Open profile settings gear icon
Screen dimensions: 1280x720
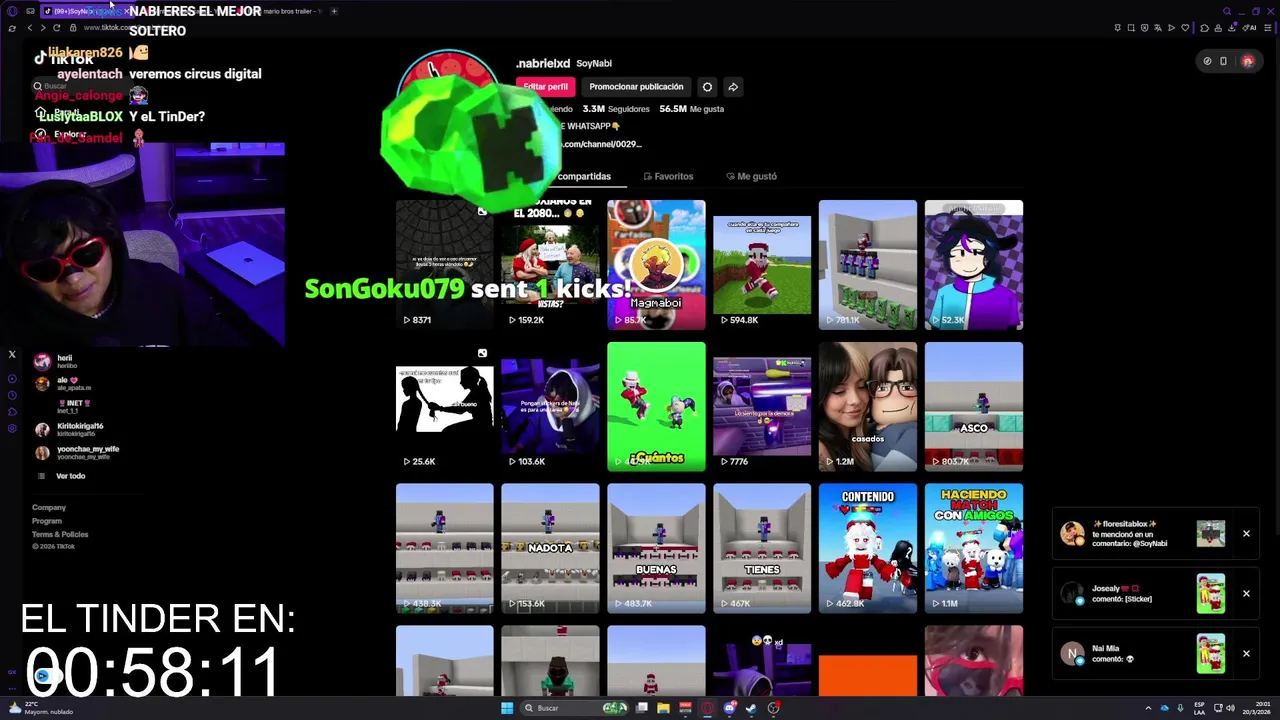click(x=707, y=87)
